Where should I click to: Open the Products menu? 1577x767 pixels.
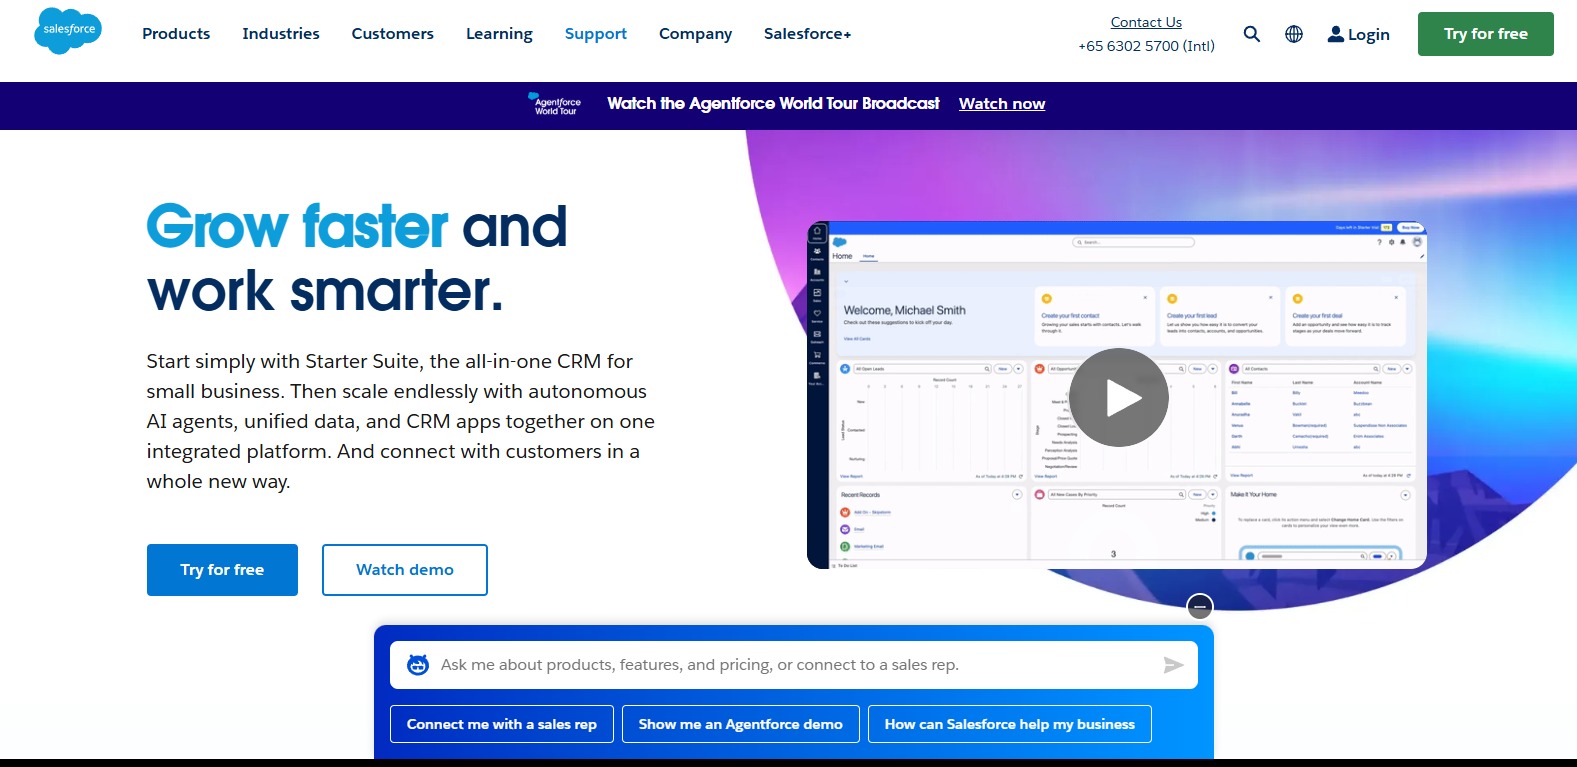point(176,34)
